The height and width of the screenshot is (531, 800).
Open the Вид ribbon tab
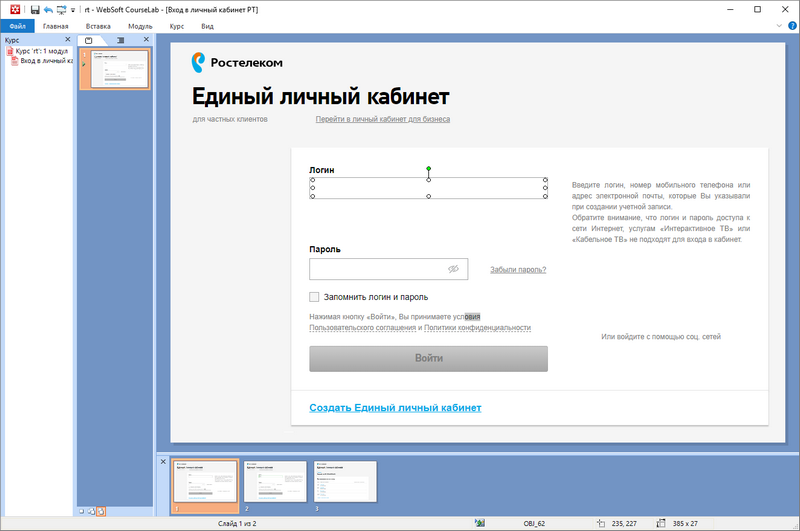[x=207, y=26]
